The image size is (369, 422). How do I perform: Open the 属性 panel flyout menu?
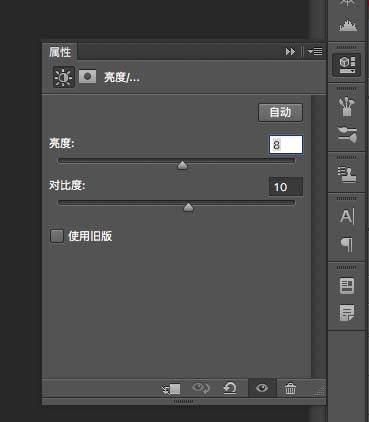pyautogui.click(x=315, y=51)
